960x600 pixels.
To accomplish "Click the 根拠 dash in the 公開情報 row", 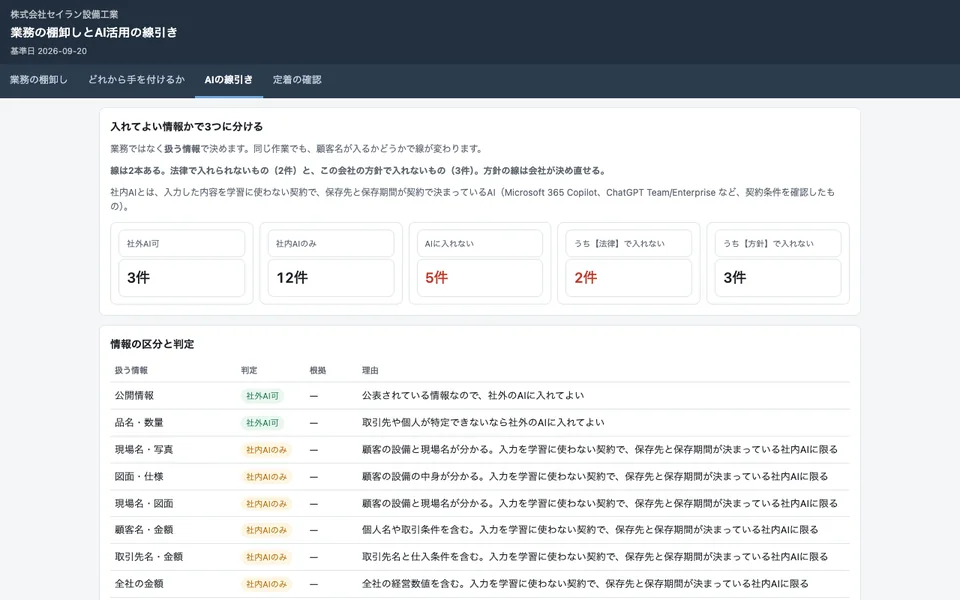I will coord(313,396).
